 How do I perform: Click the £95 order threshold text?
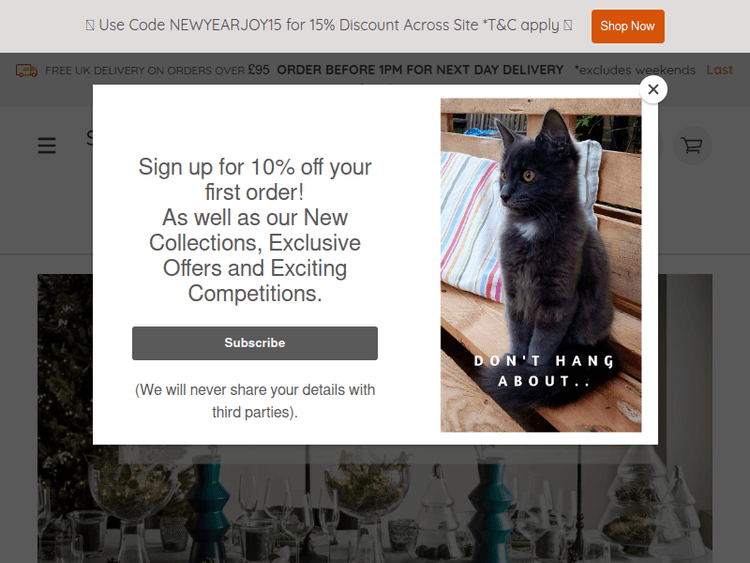pos(259,70)
